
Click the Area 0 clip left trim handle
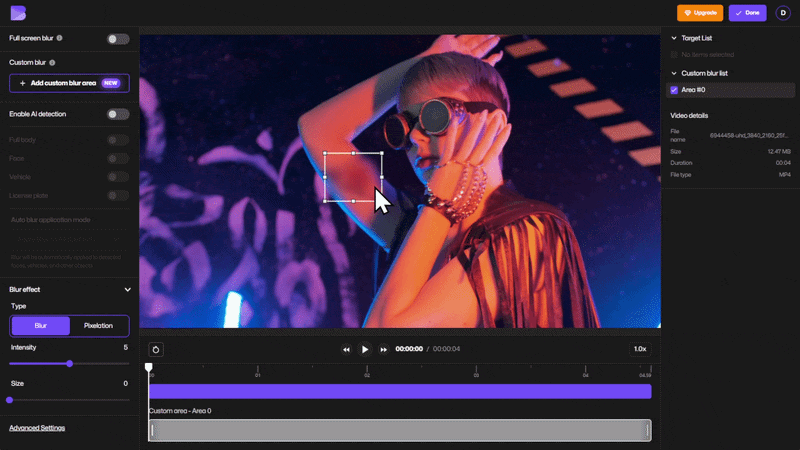(x=152, y=431)
